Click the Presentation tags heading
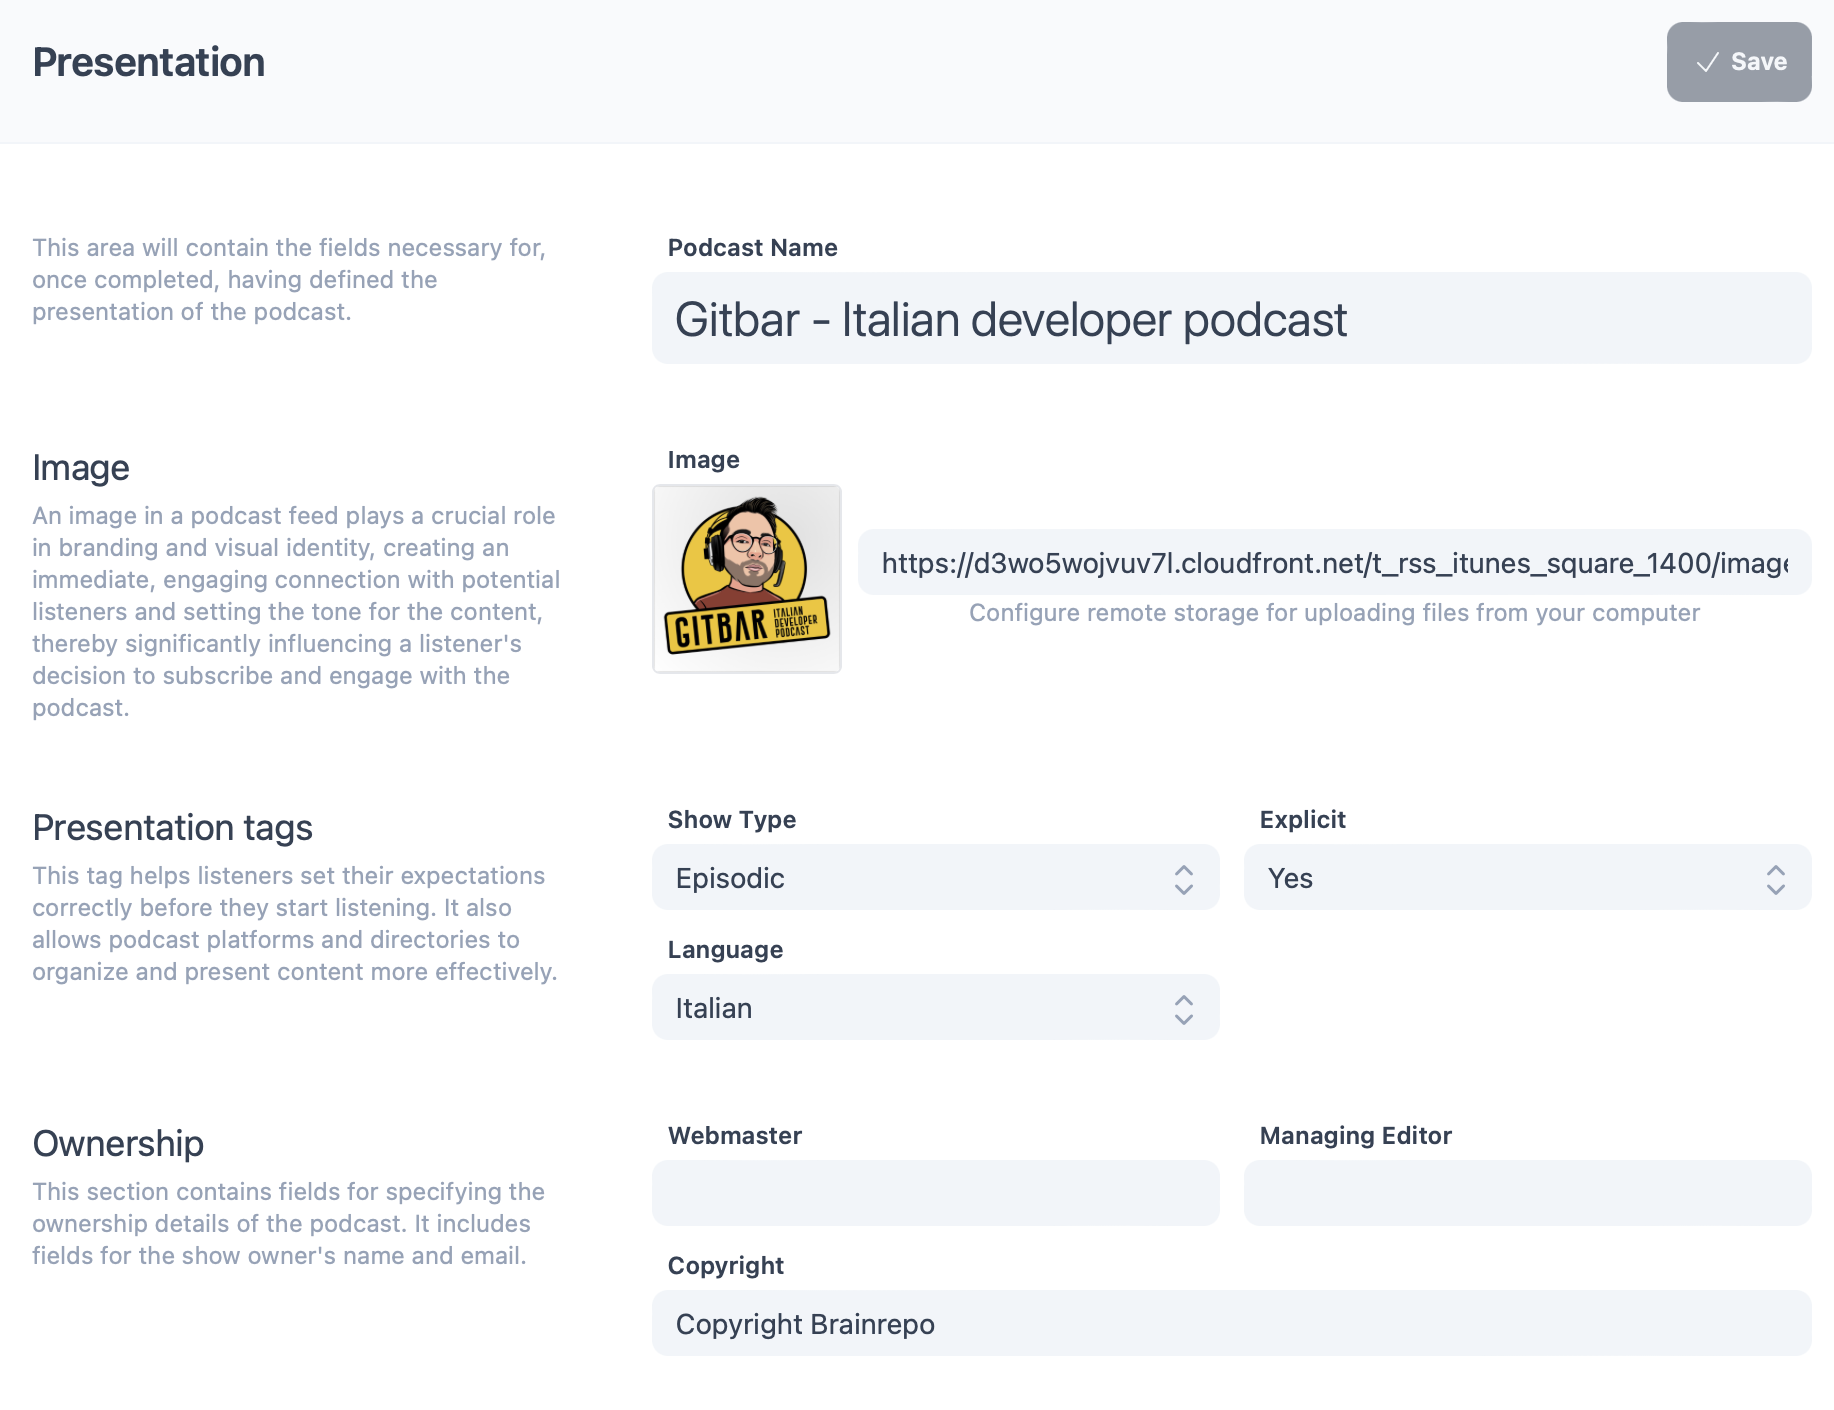The image size is (1834, 1410). click(172, 827)
